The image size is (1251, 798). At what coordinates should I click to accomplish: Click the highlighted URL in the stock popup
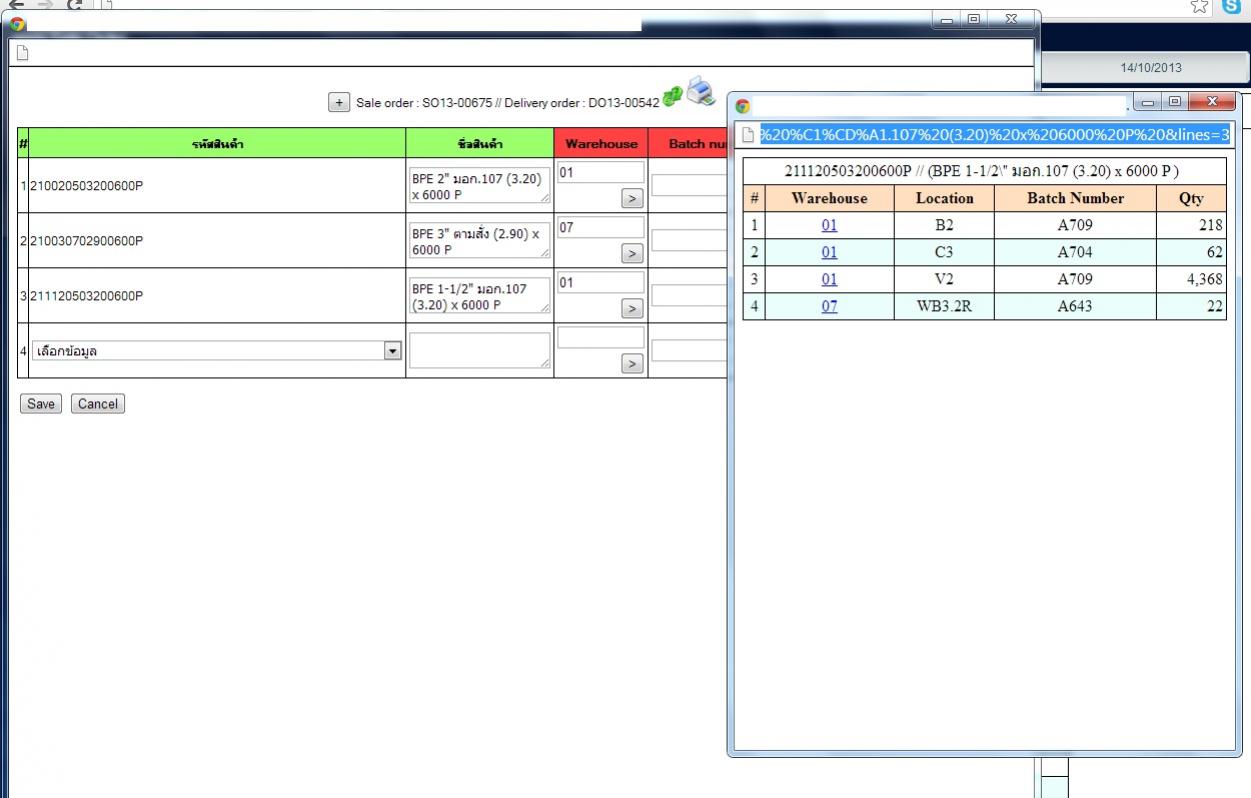tap(994, 134)
